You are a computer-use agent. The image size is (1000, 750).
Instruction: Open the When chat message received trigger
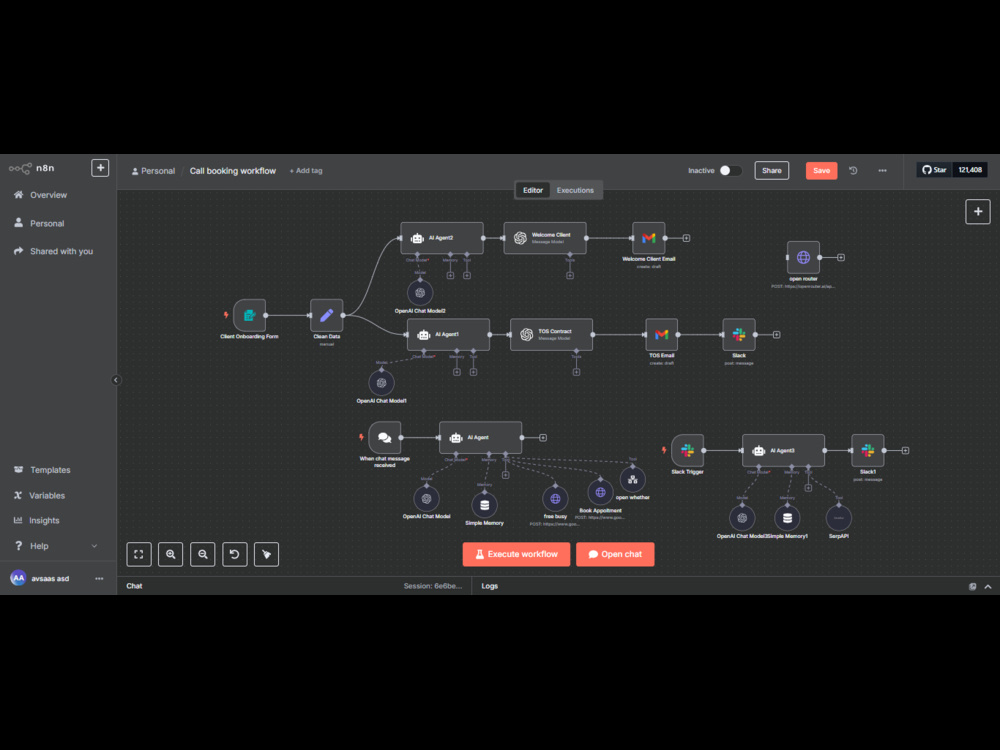(385, 438)
